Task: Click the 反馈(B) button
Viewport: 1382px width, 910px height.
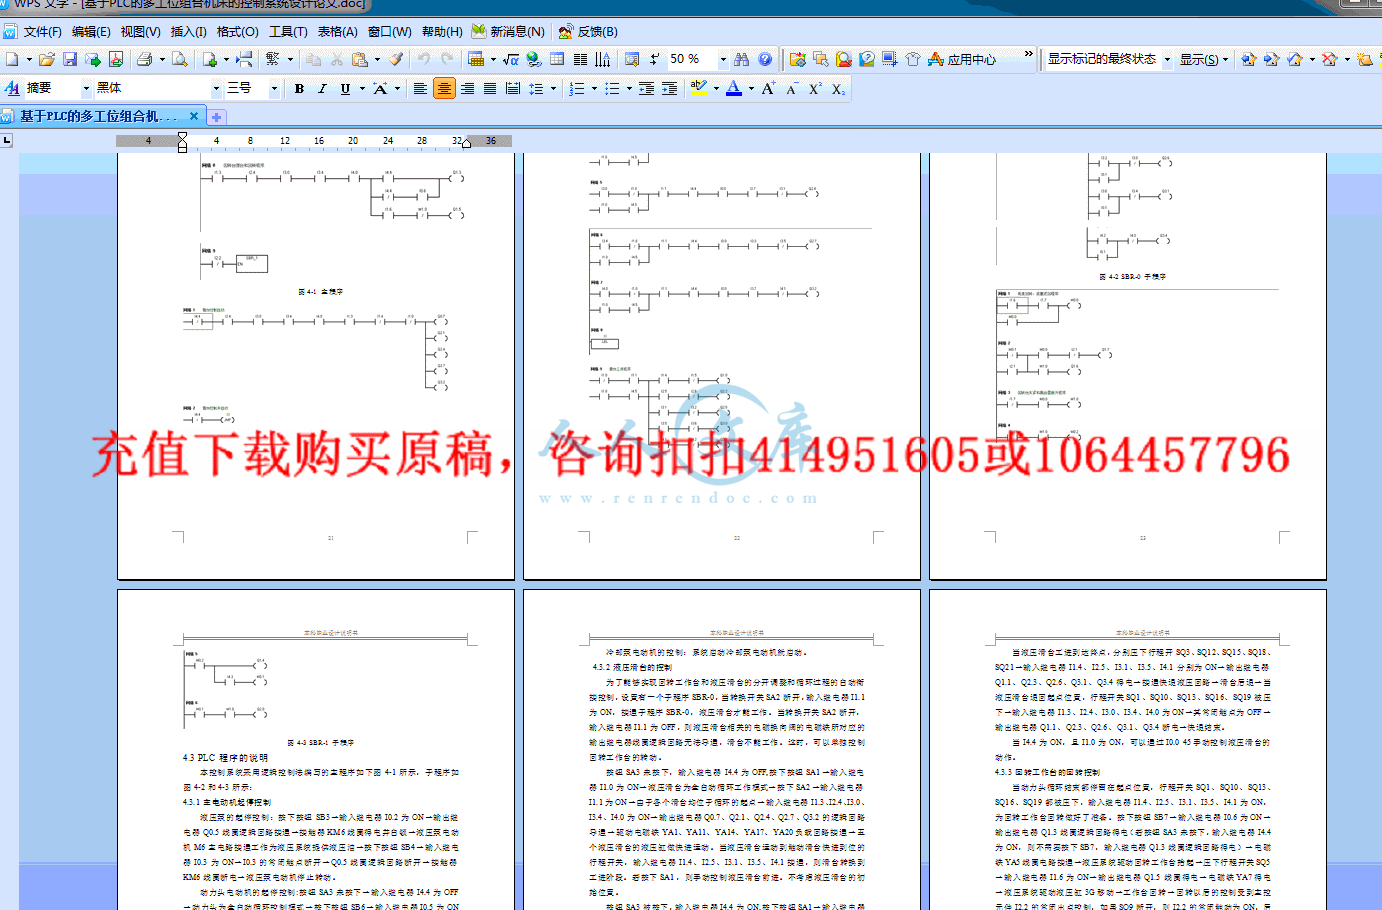Action: pos(588,32)
